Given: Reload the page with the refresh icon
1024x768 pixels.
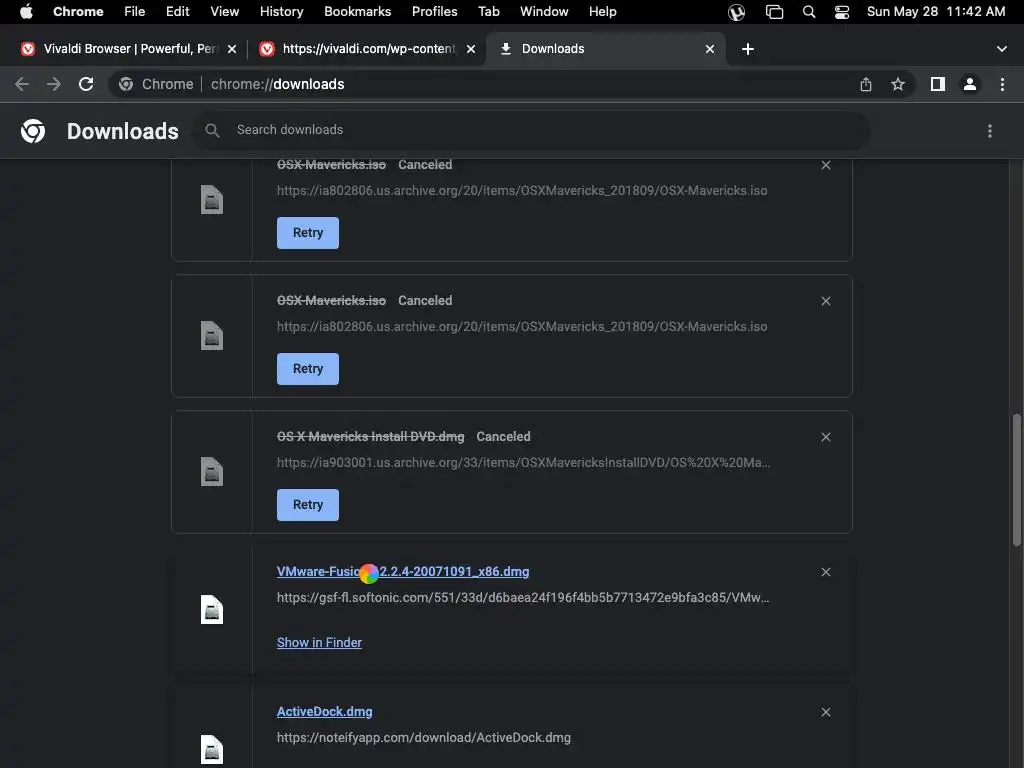Looking at the screenshot, I should click(86, 84).
